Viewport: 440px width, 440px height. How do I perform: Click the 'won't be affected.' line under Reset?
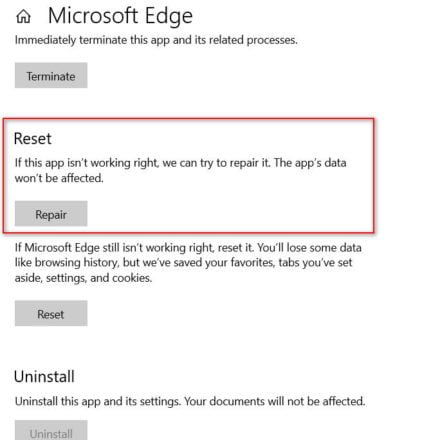59,178
